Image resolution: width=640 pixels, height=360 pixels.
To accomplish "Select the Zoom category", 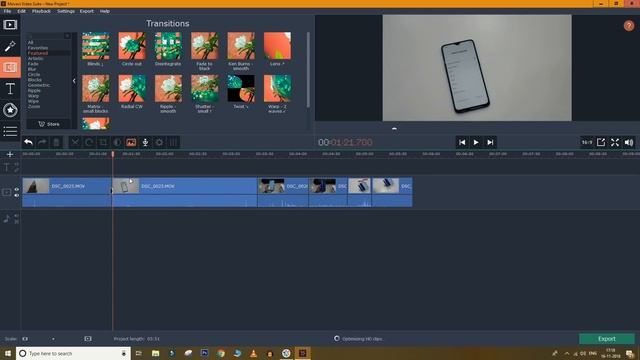I will click(34, 107).
